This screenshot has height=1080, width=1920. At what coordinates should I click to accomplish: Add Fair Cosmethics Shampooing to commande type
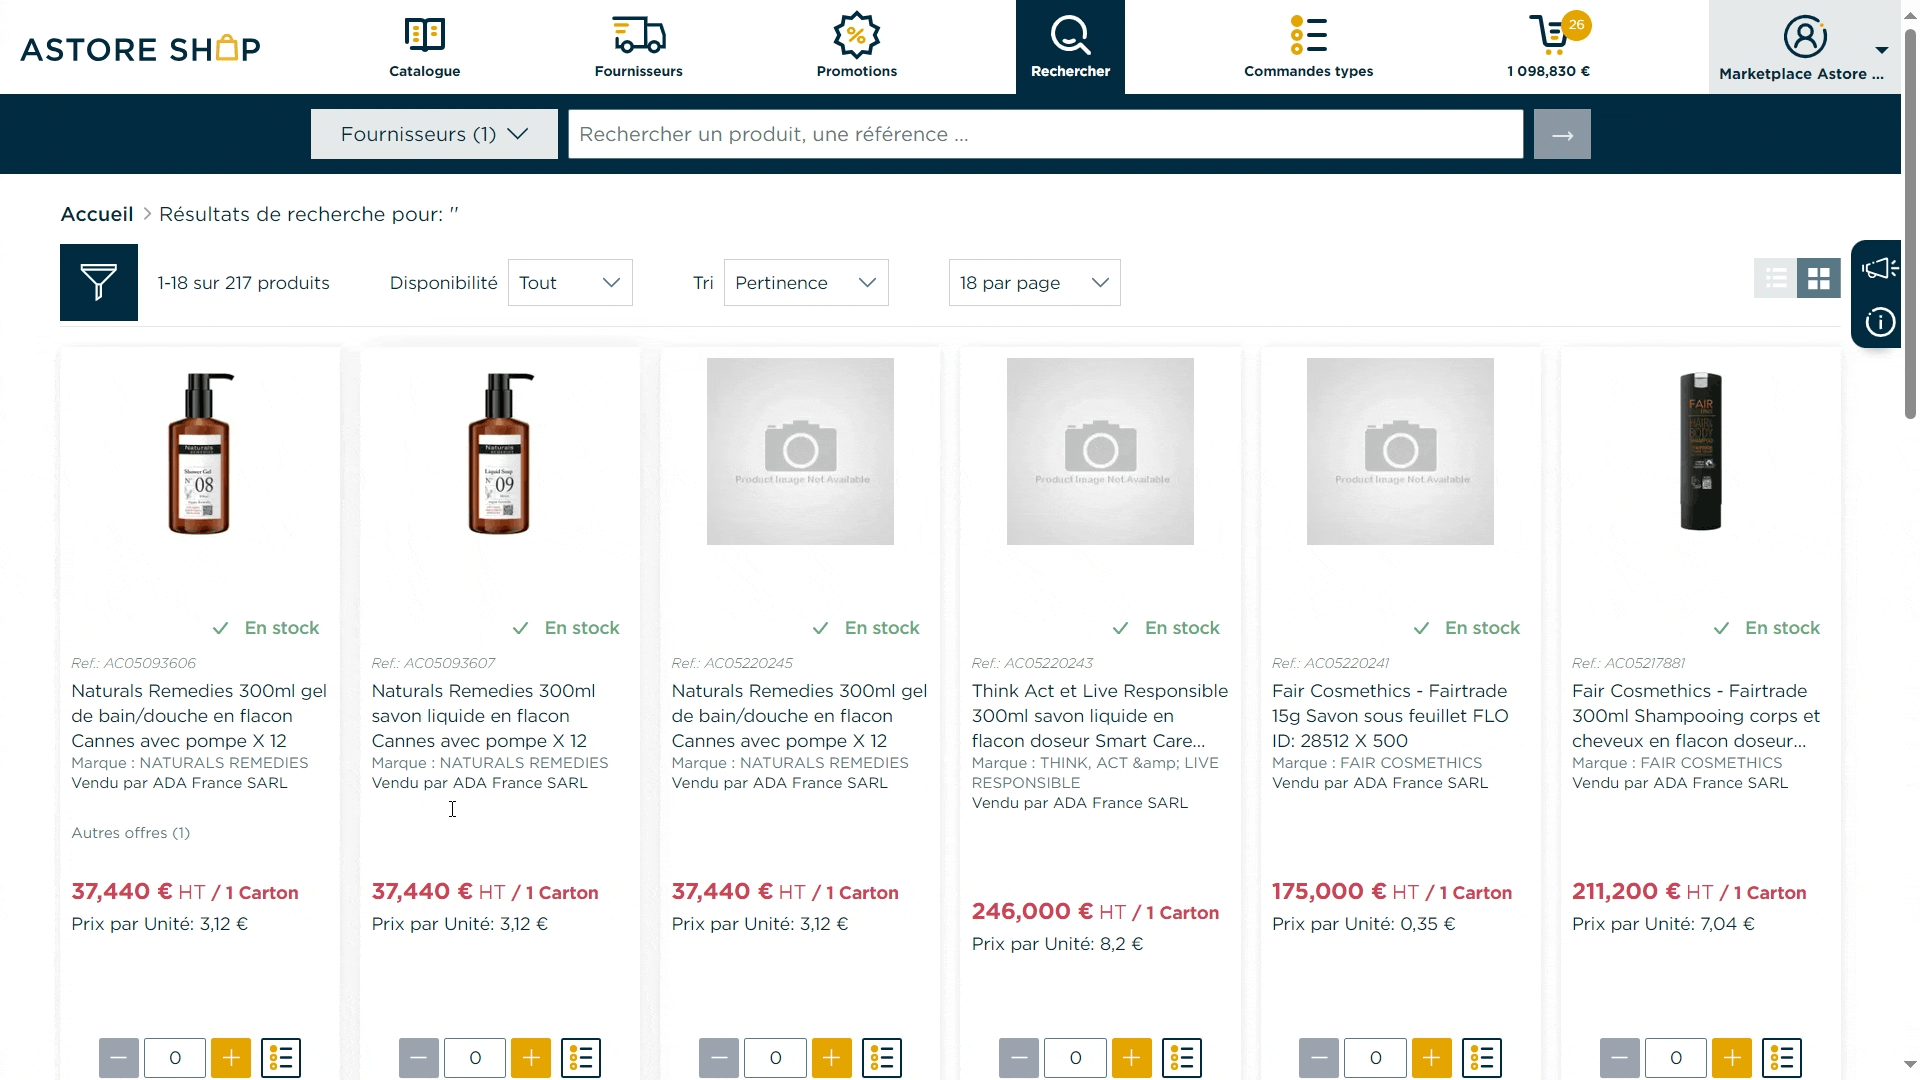pos(1782,1058)
